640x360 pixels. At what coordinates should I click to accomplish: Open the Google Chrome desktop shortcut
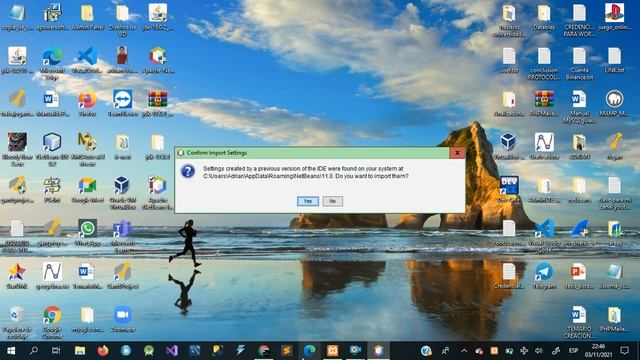pos(52,322)
